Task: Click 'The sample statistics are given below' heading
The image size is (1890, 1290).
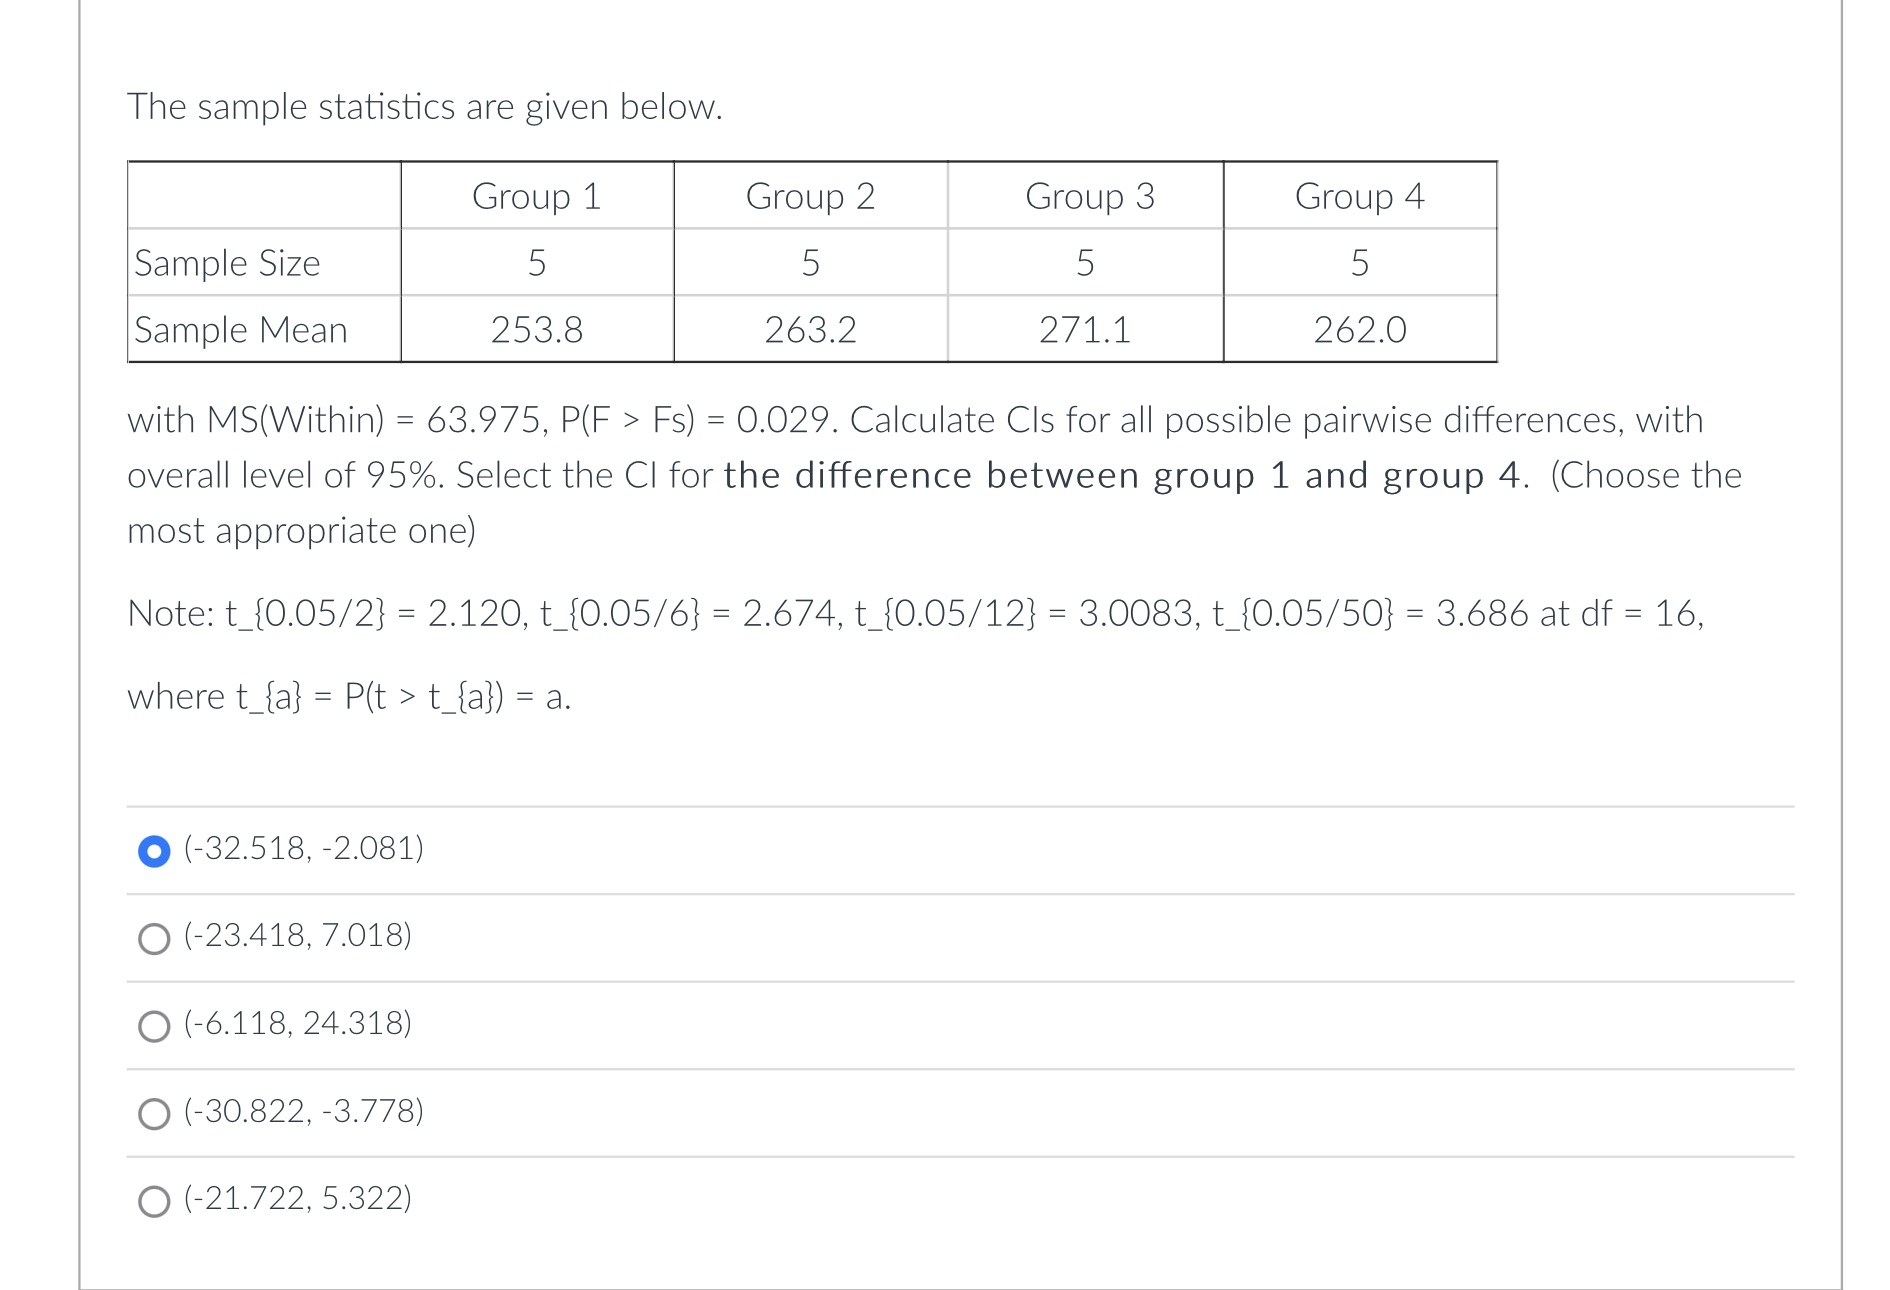Action: [425, 106]
